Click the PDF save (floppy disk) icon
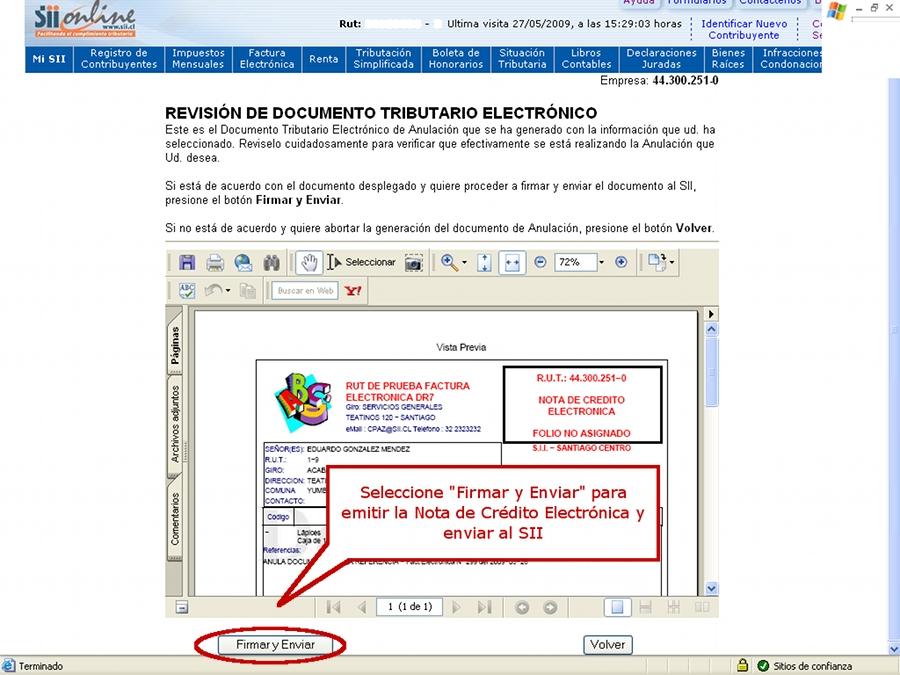Viewport: 900px width, 675px height. tap(186, 262)
